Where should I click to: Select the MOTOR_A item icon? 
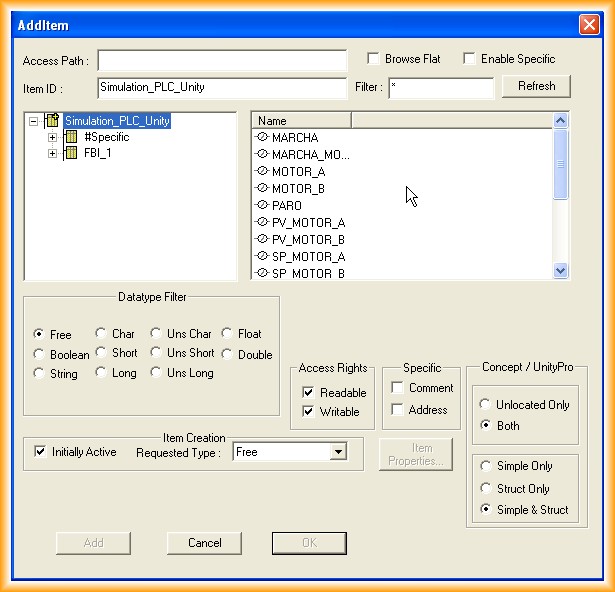[x=263, y=171]
